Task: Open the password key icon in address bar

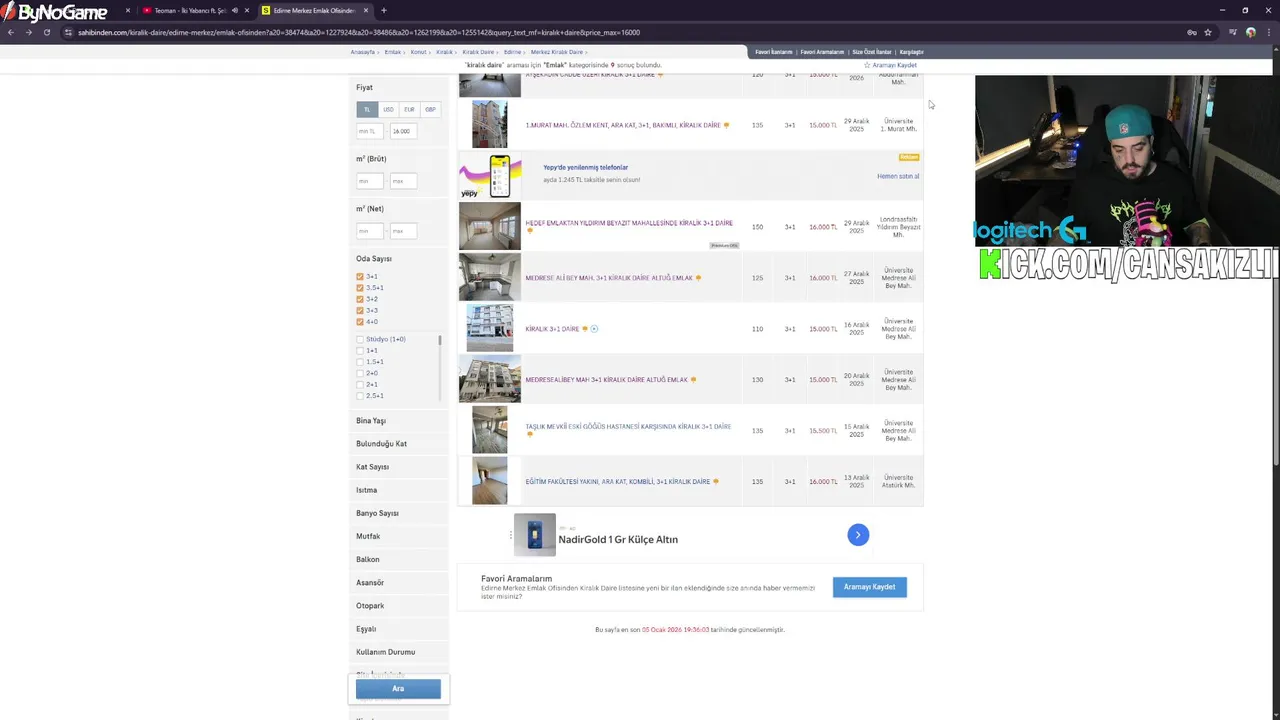Action: point(1191,32)
